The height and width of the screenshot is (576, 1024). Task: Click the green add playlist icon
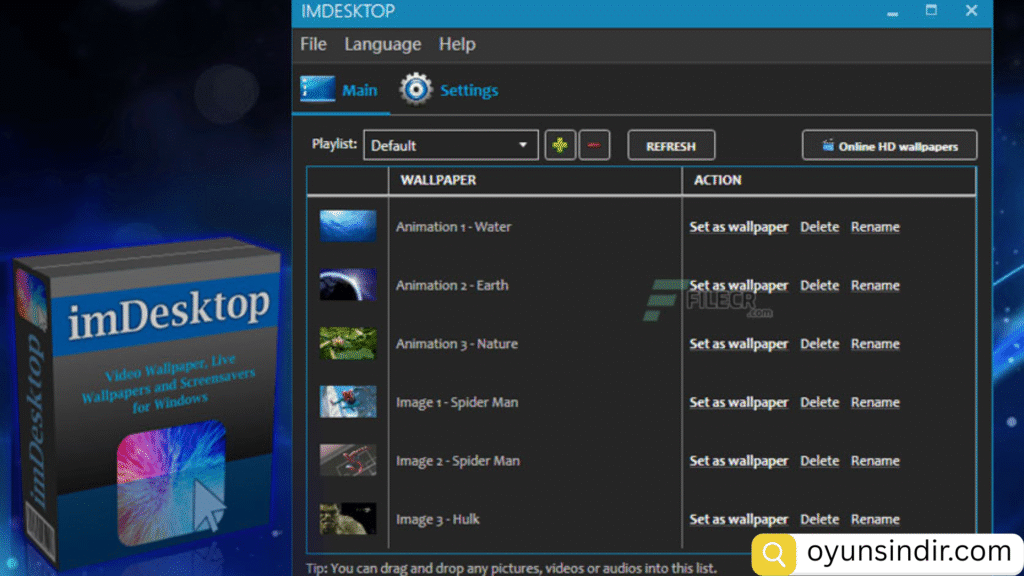[561, 145]
